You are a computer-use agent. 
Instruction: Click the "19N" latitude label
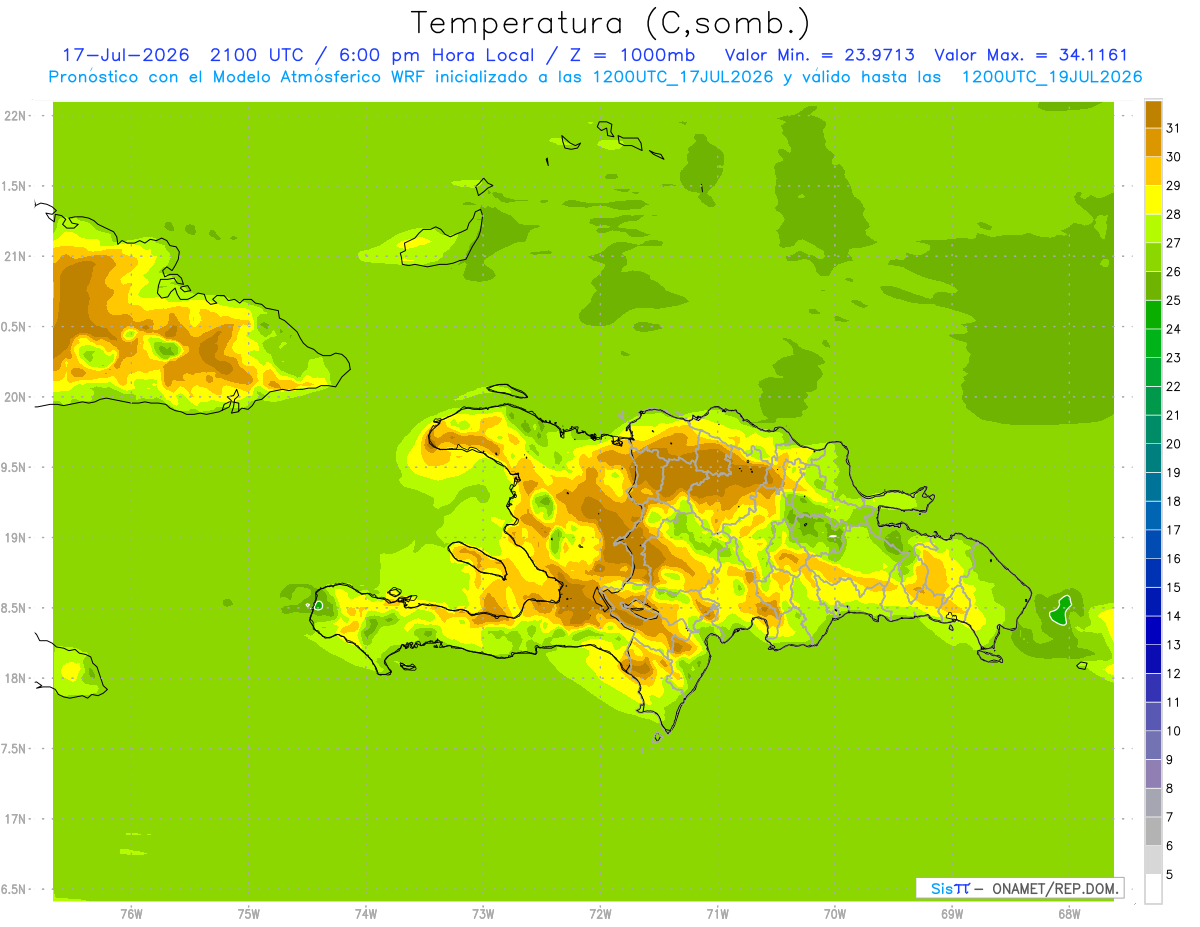(x=14, y=538)
